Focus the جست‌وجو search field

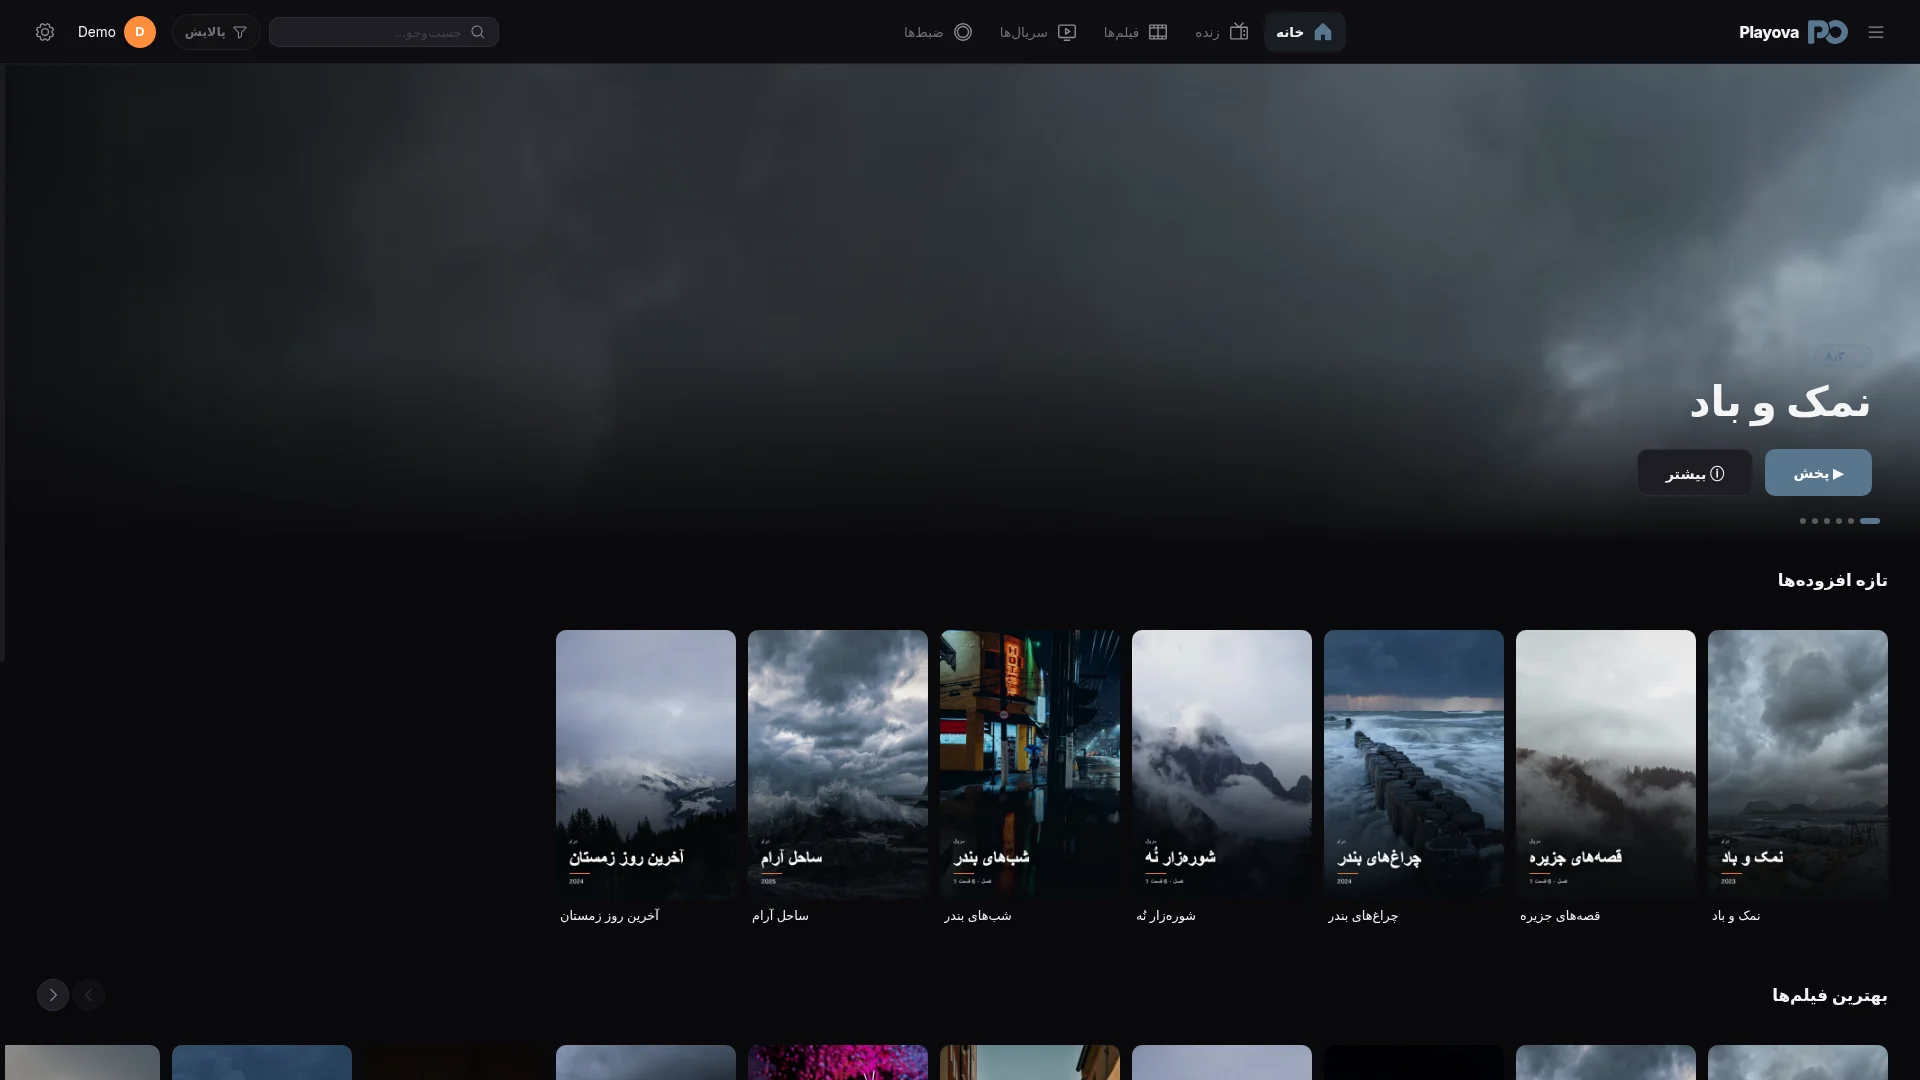tap(384, 32)
